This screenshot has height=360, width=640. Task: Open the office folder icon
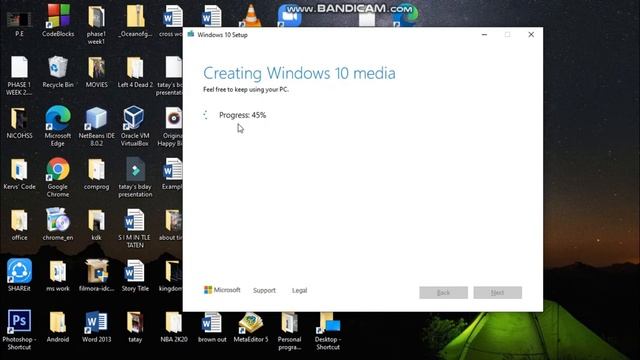[19, 225]
